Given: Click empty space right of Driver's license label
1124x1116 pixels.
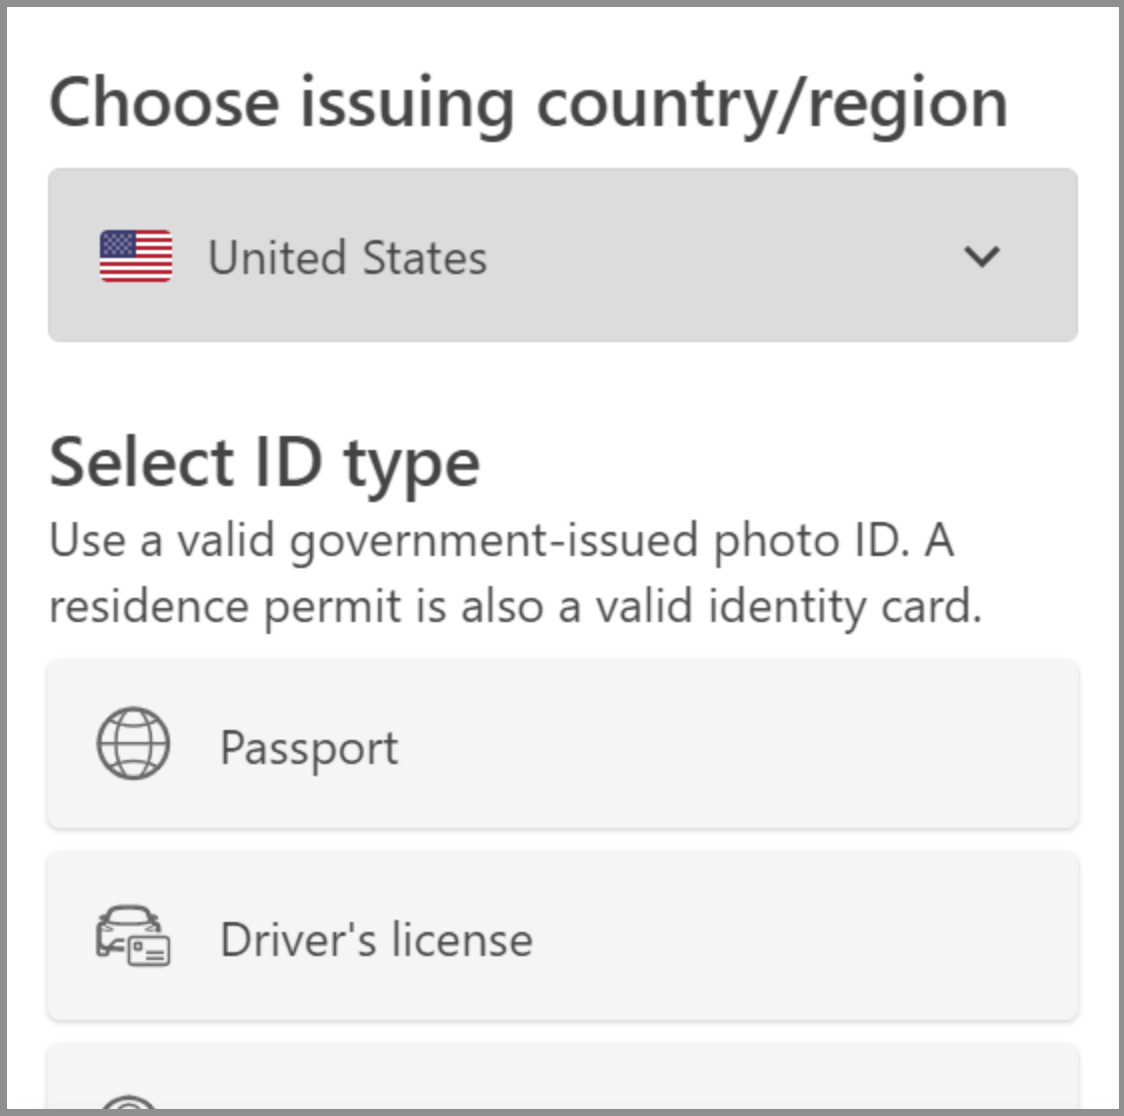Looking at the screenshot, I should coord(800,938).
